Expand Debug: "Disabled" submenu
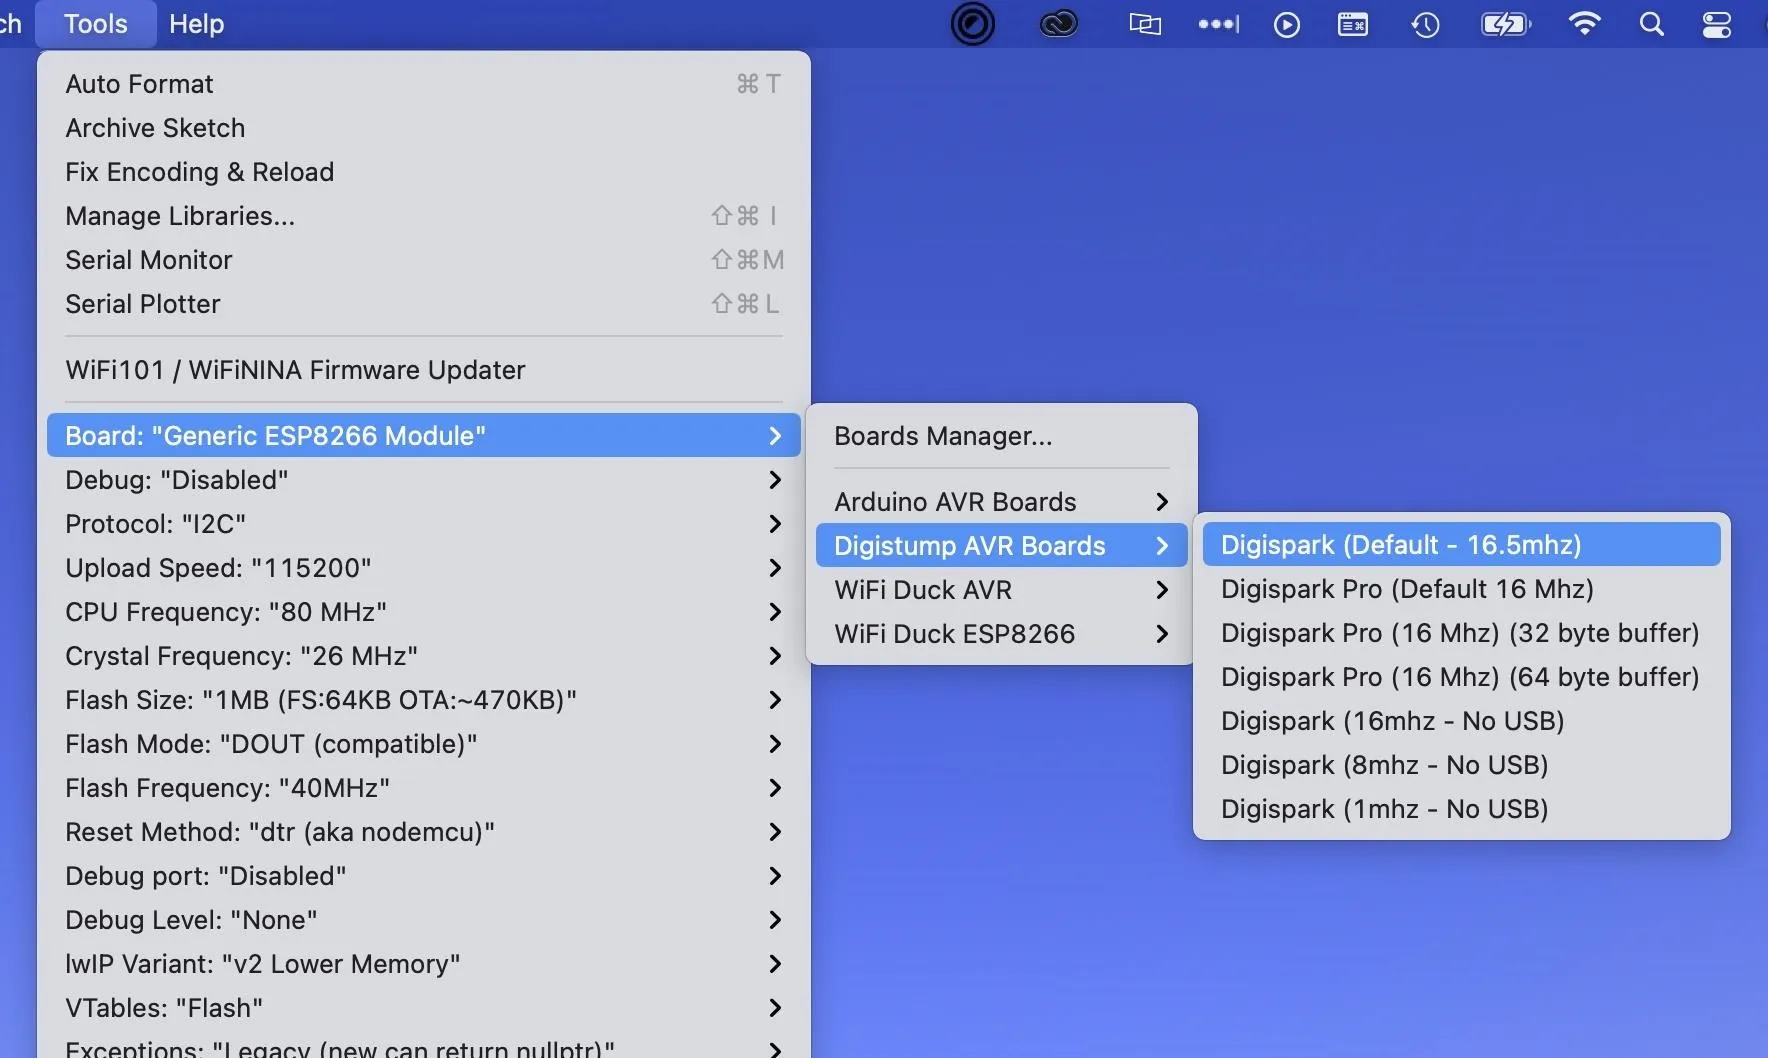The height and width of the screenshot is (1058, 1768). [x=424, y=480]
